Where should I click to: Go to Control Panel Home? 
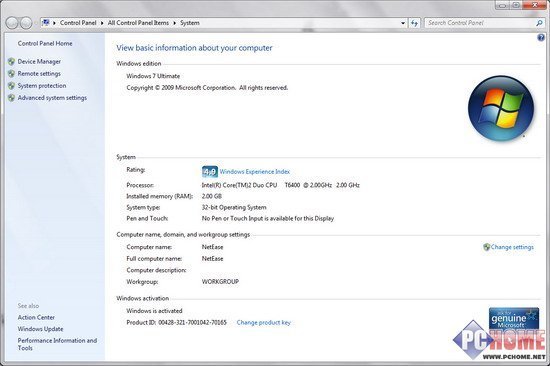(x=45, y=44)
